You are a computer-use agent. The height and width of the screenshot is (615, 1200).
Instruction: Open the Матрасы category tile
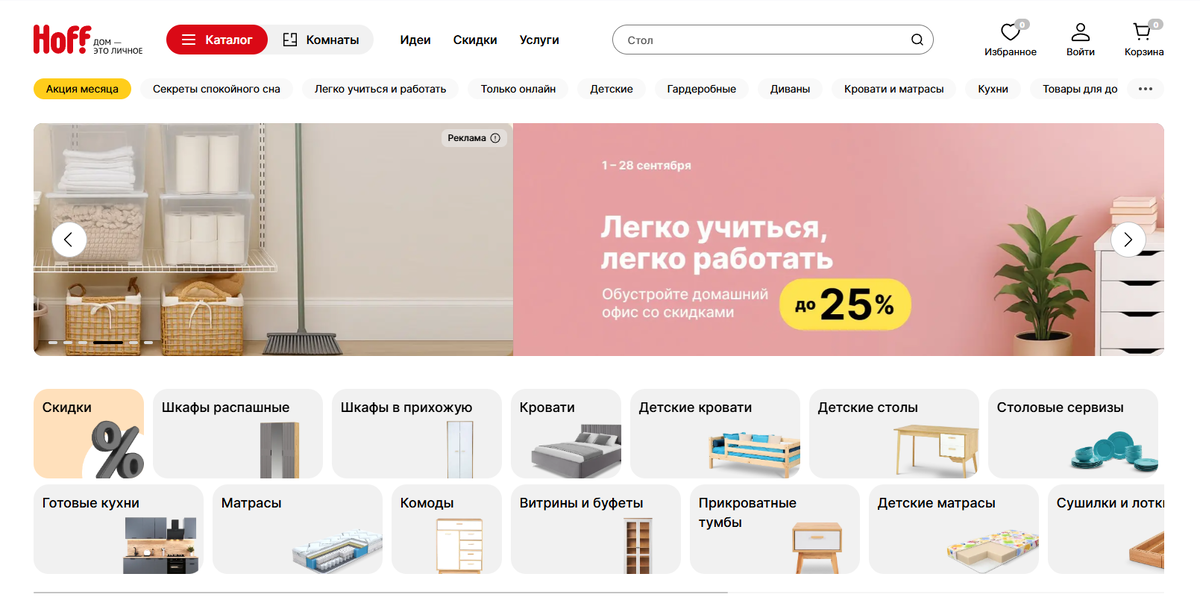click(297, 529)
